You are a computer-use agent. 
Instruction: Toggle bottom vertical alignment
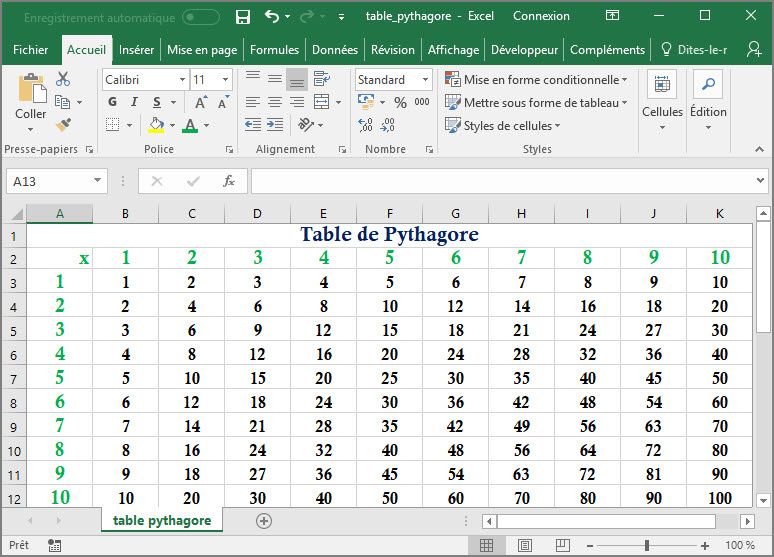coord(297,79)
